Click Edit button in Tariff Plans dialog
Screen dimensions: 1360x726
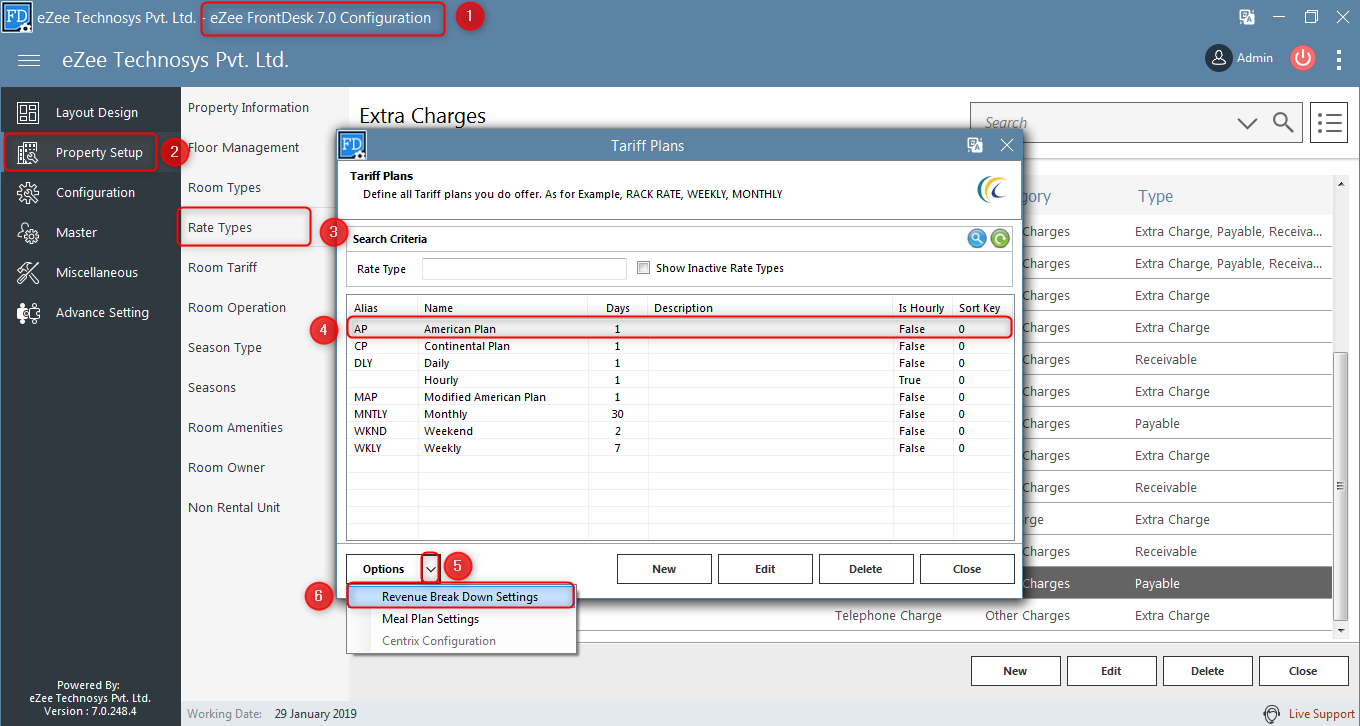tap(765, 569)
